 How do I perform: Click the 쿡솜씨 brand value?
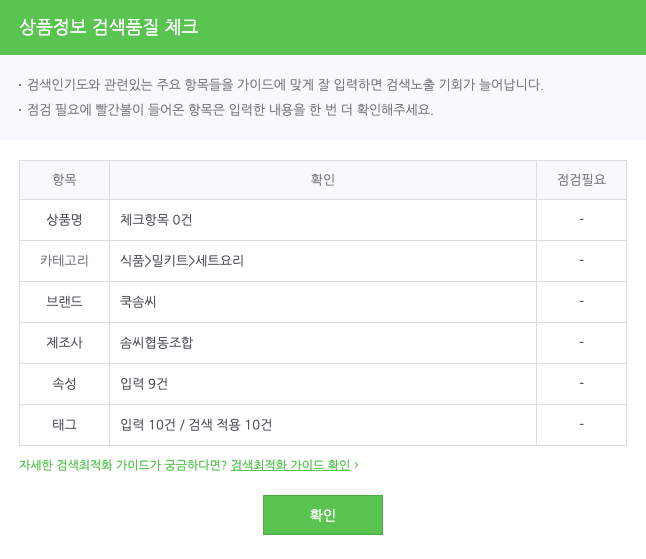point(138,301)
